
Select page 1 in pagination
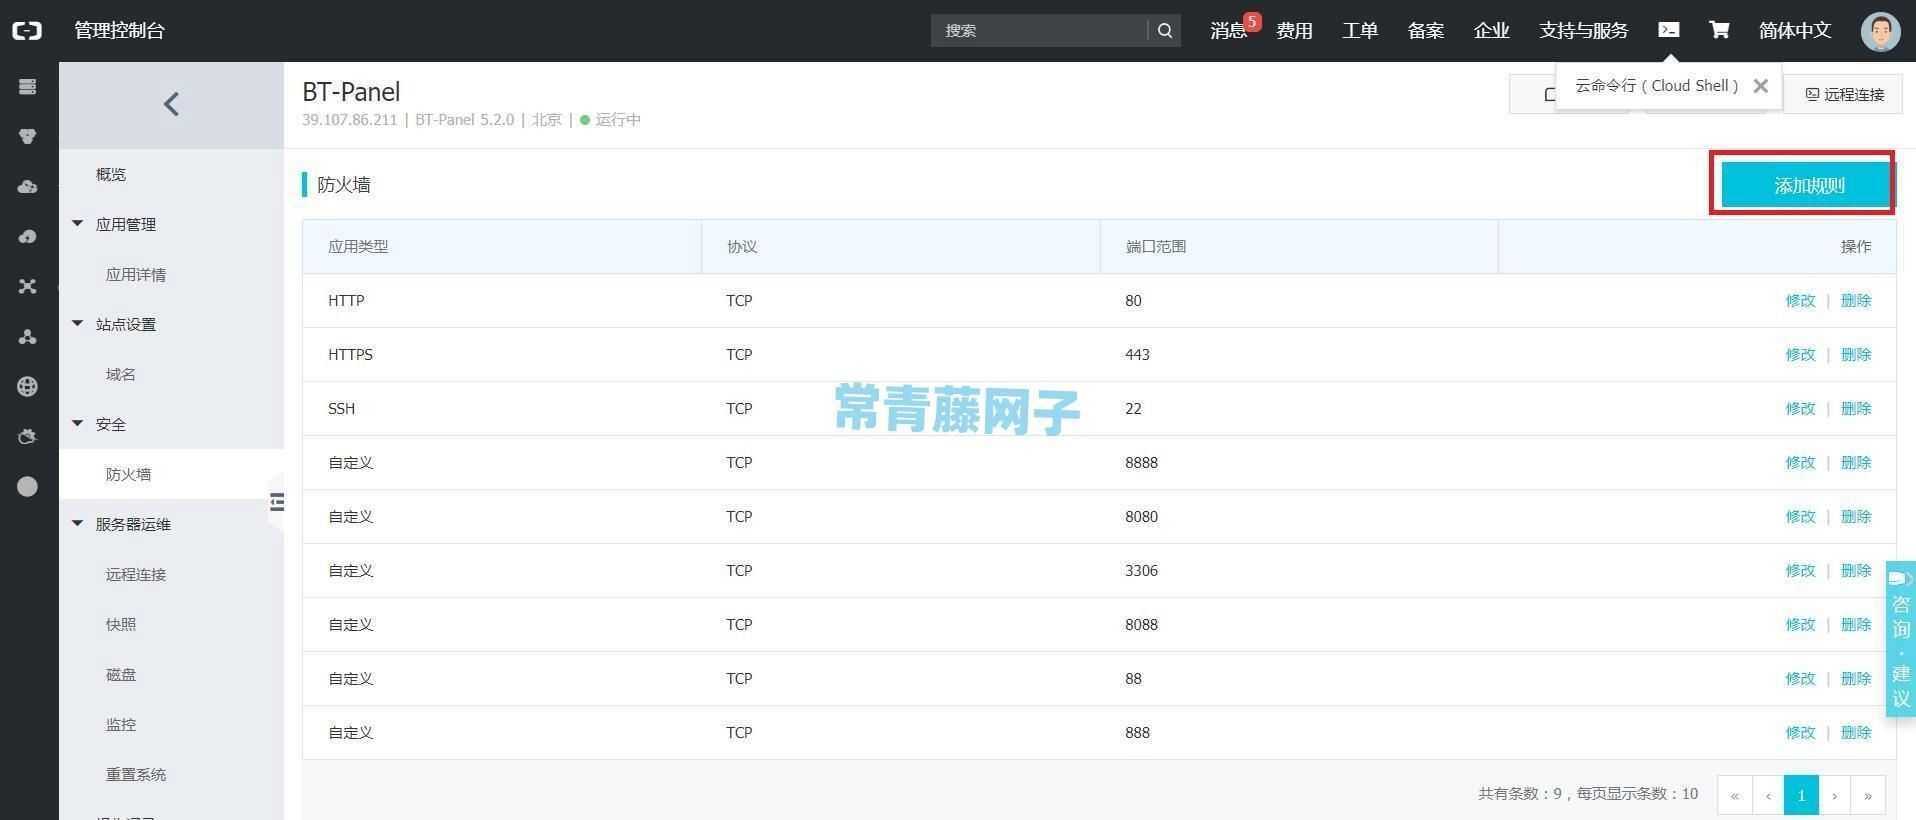[x=1801, y=795]
